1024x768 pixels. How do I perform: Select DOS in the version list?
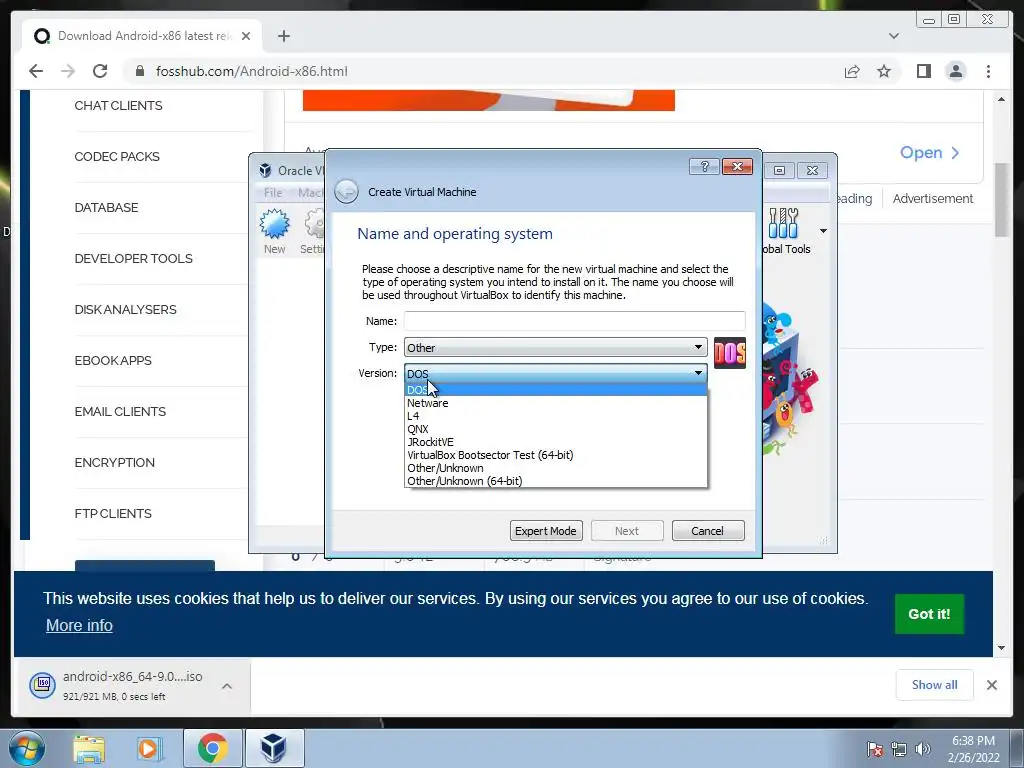pyautogui.click(x=555, y=390)
